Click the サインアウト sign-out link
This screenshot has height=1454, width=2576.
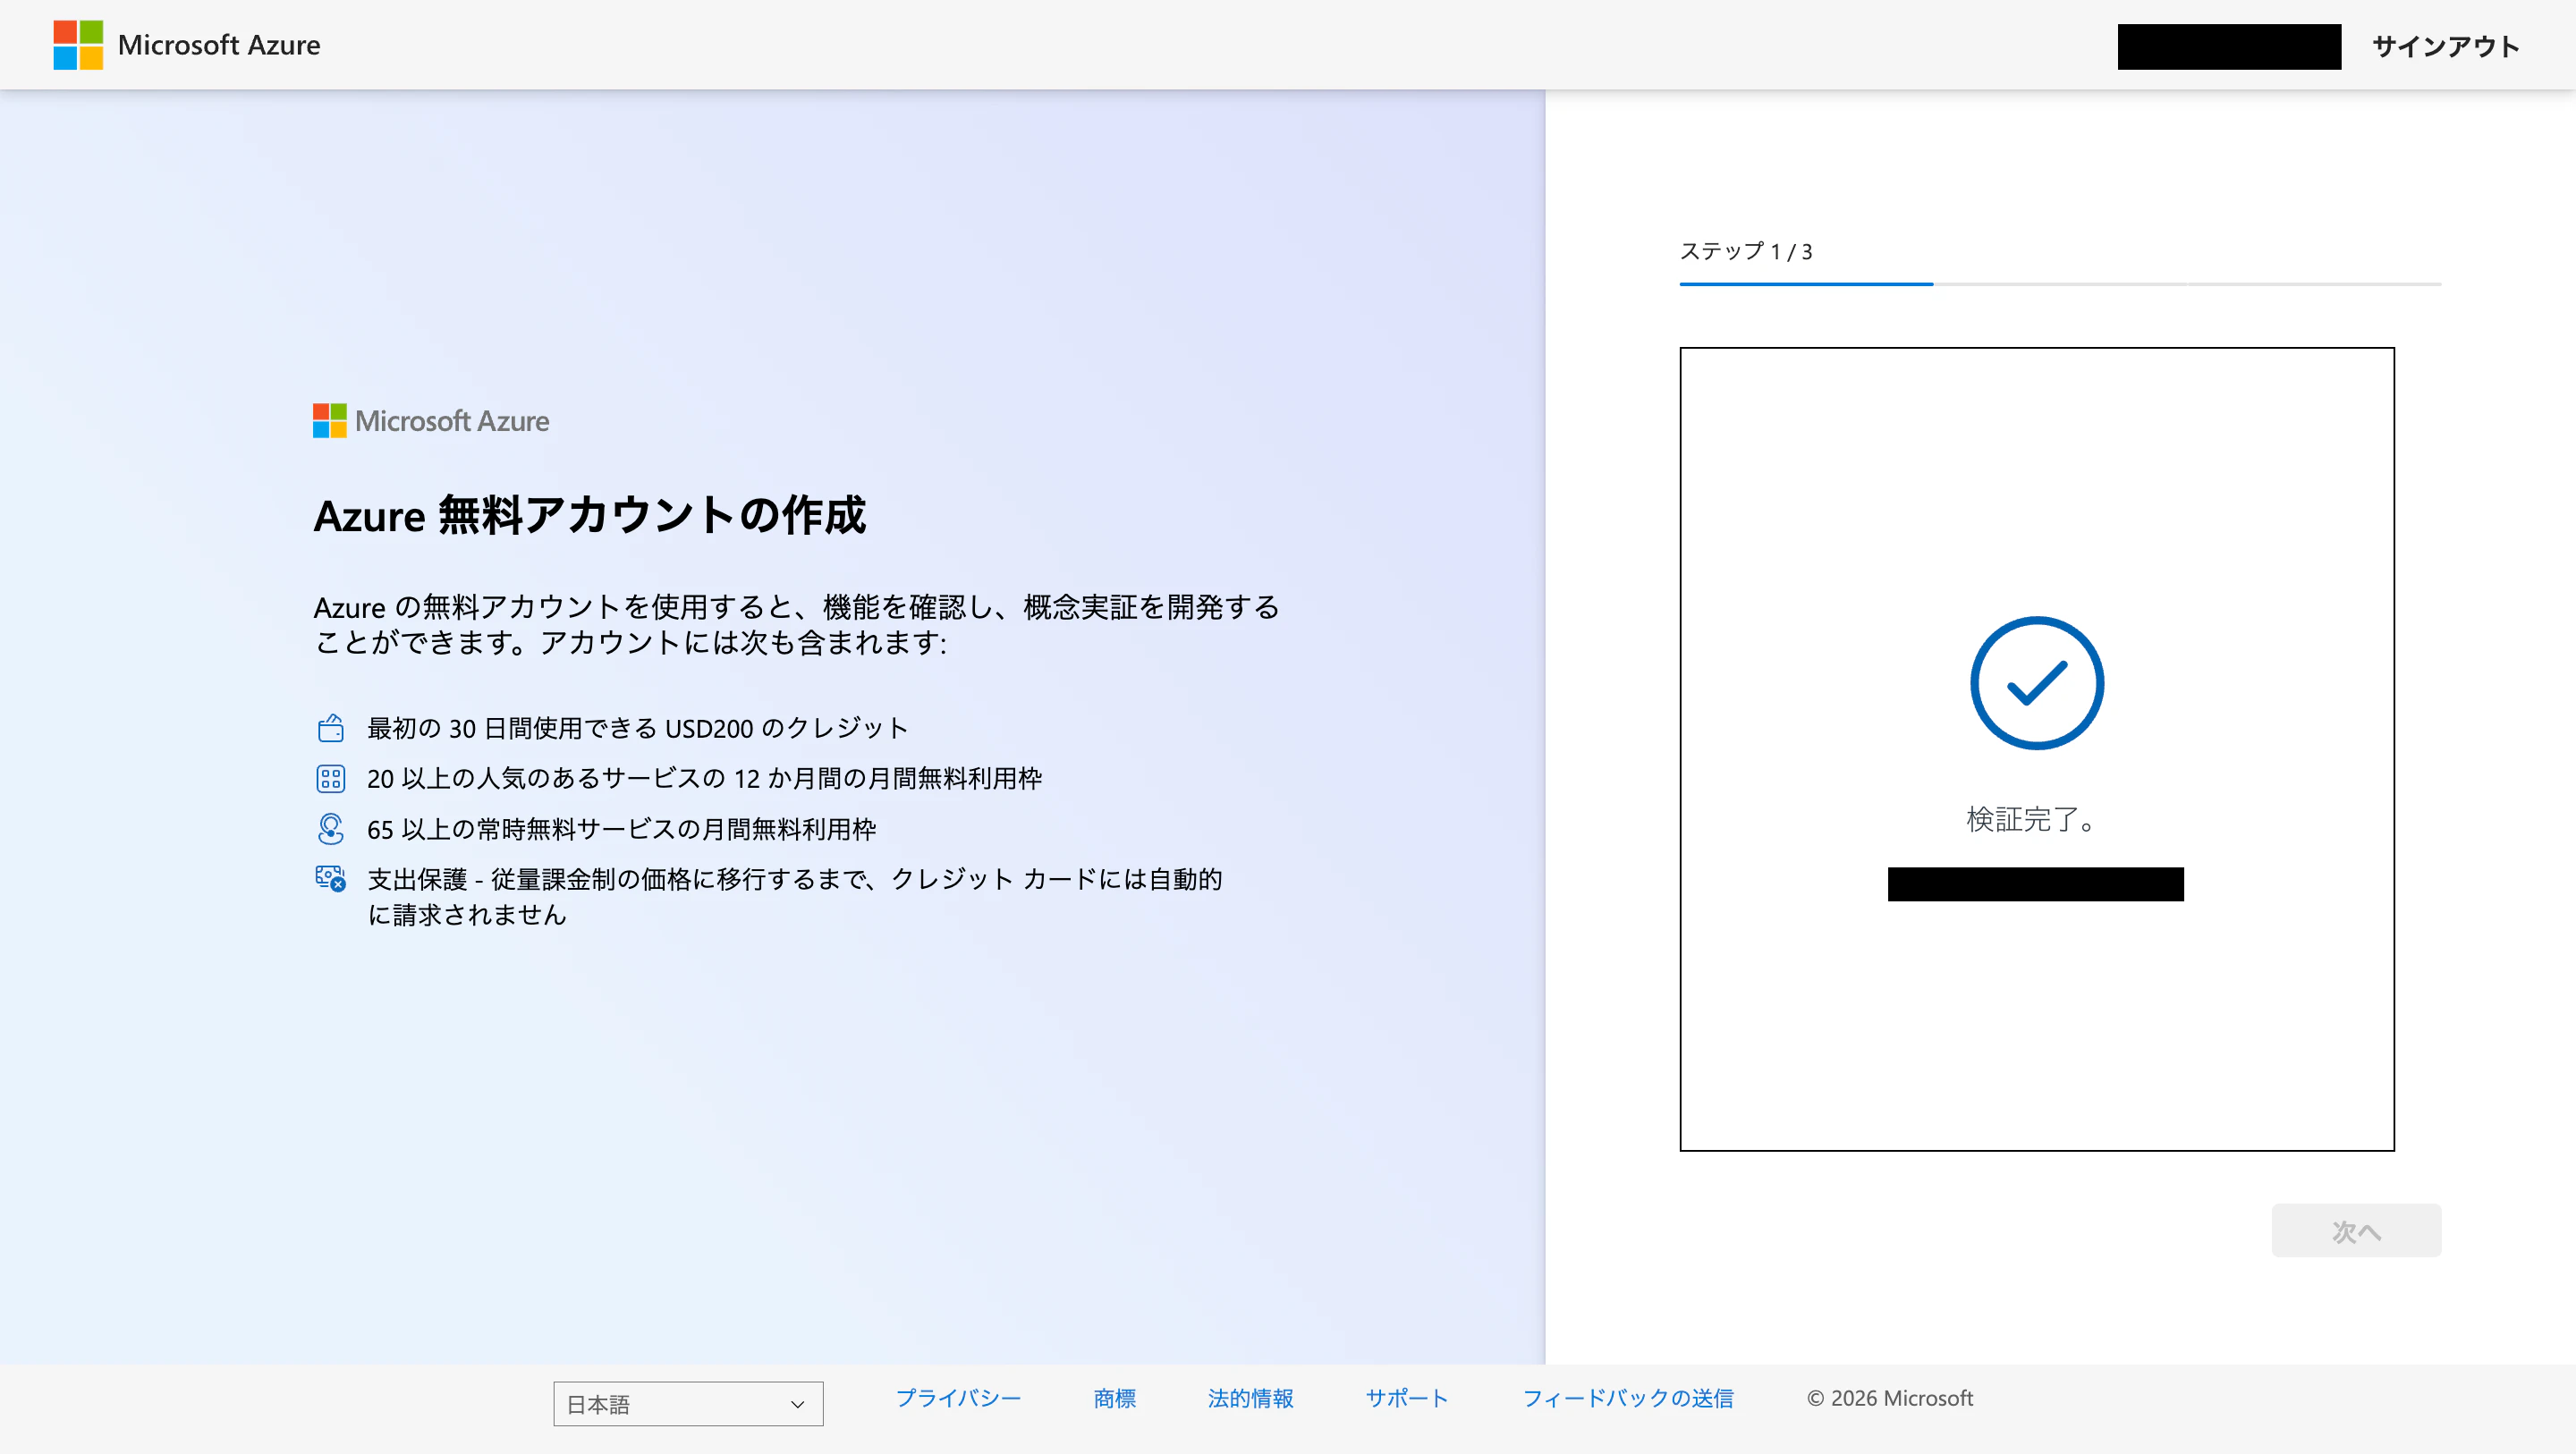2446,46
